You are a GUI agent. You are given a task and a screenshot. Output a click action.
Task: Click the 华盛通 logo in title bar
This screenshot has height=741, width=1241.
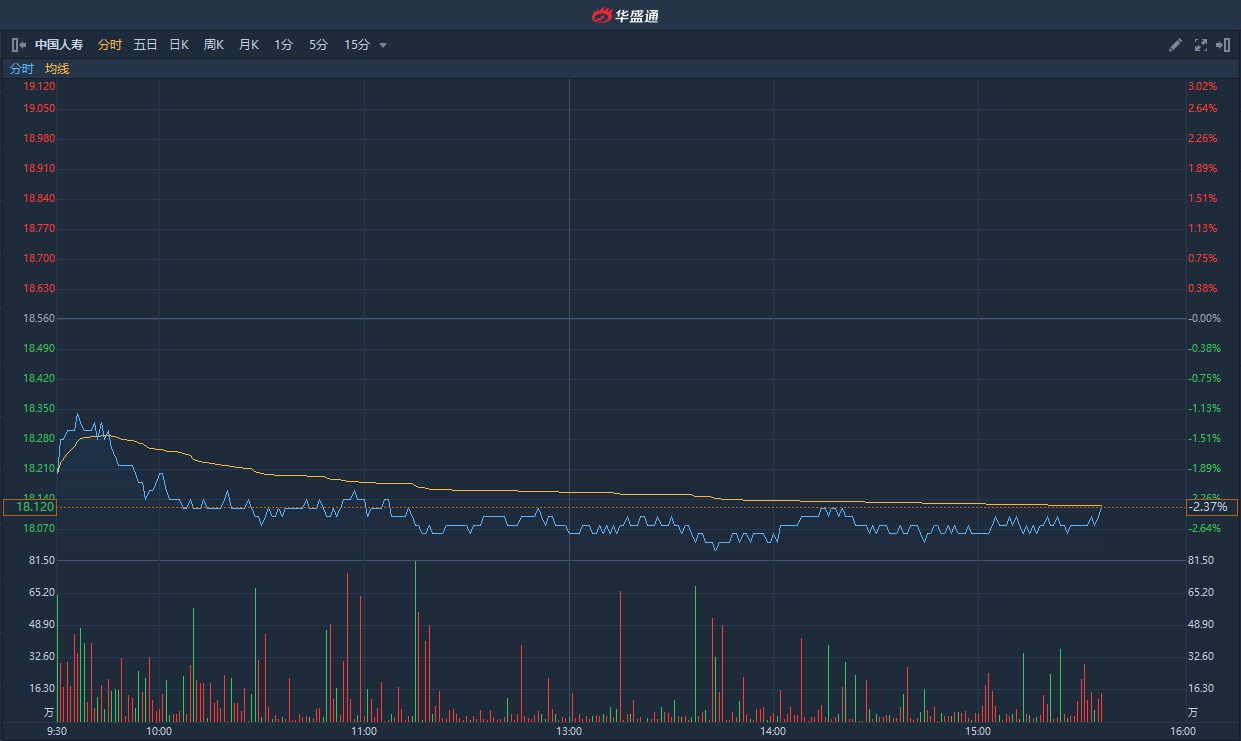click(624, 15)
